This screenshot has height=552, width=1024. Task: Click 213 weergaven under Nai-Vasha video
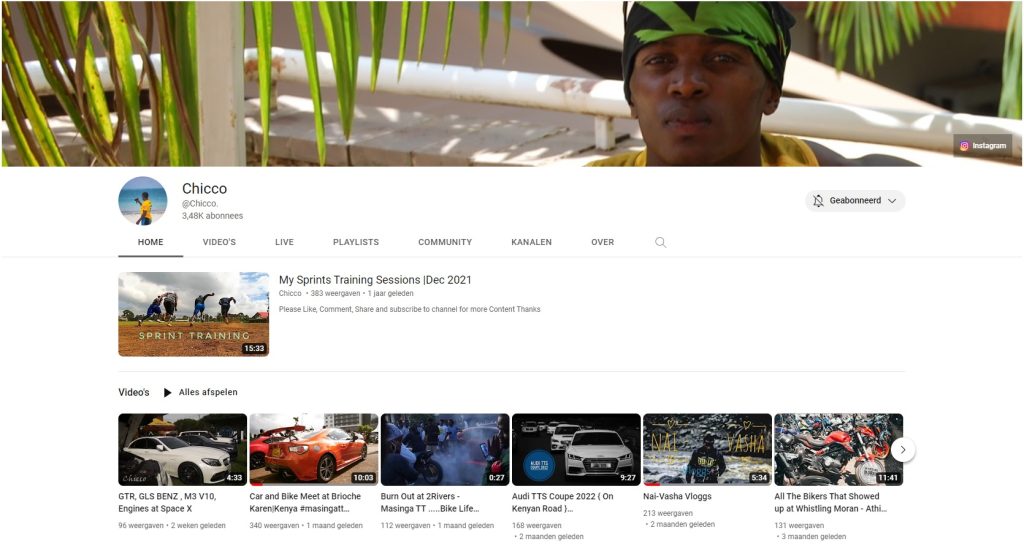[x=668, y=513]
